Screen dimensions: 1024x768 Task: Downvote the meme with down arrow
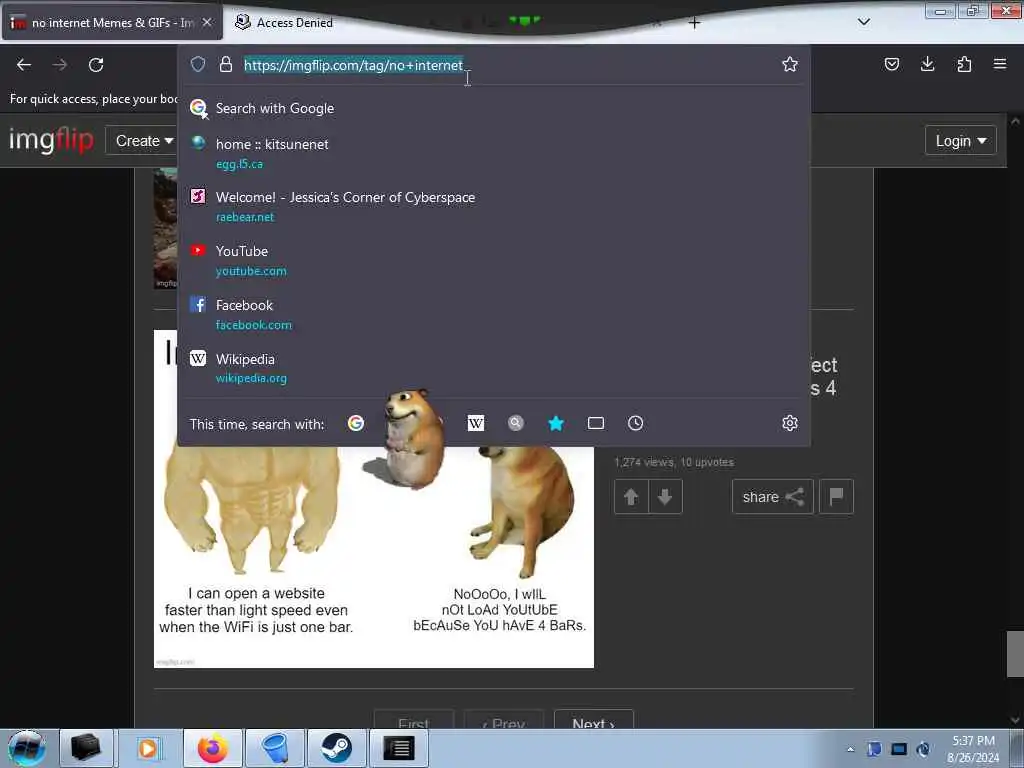[665, 497]
